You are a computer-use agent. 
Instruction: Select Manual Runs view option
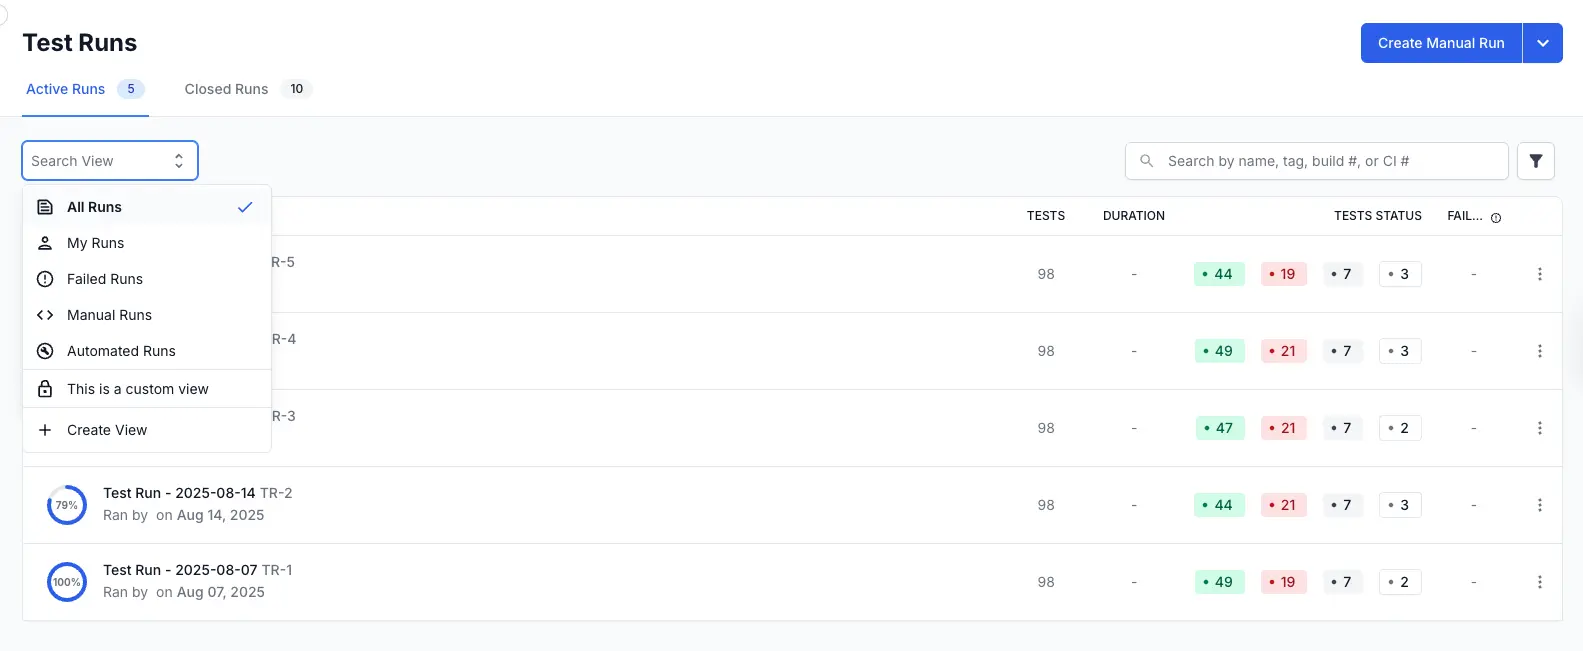coord(109,315)
